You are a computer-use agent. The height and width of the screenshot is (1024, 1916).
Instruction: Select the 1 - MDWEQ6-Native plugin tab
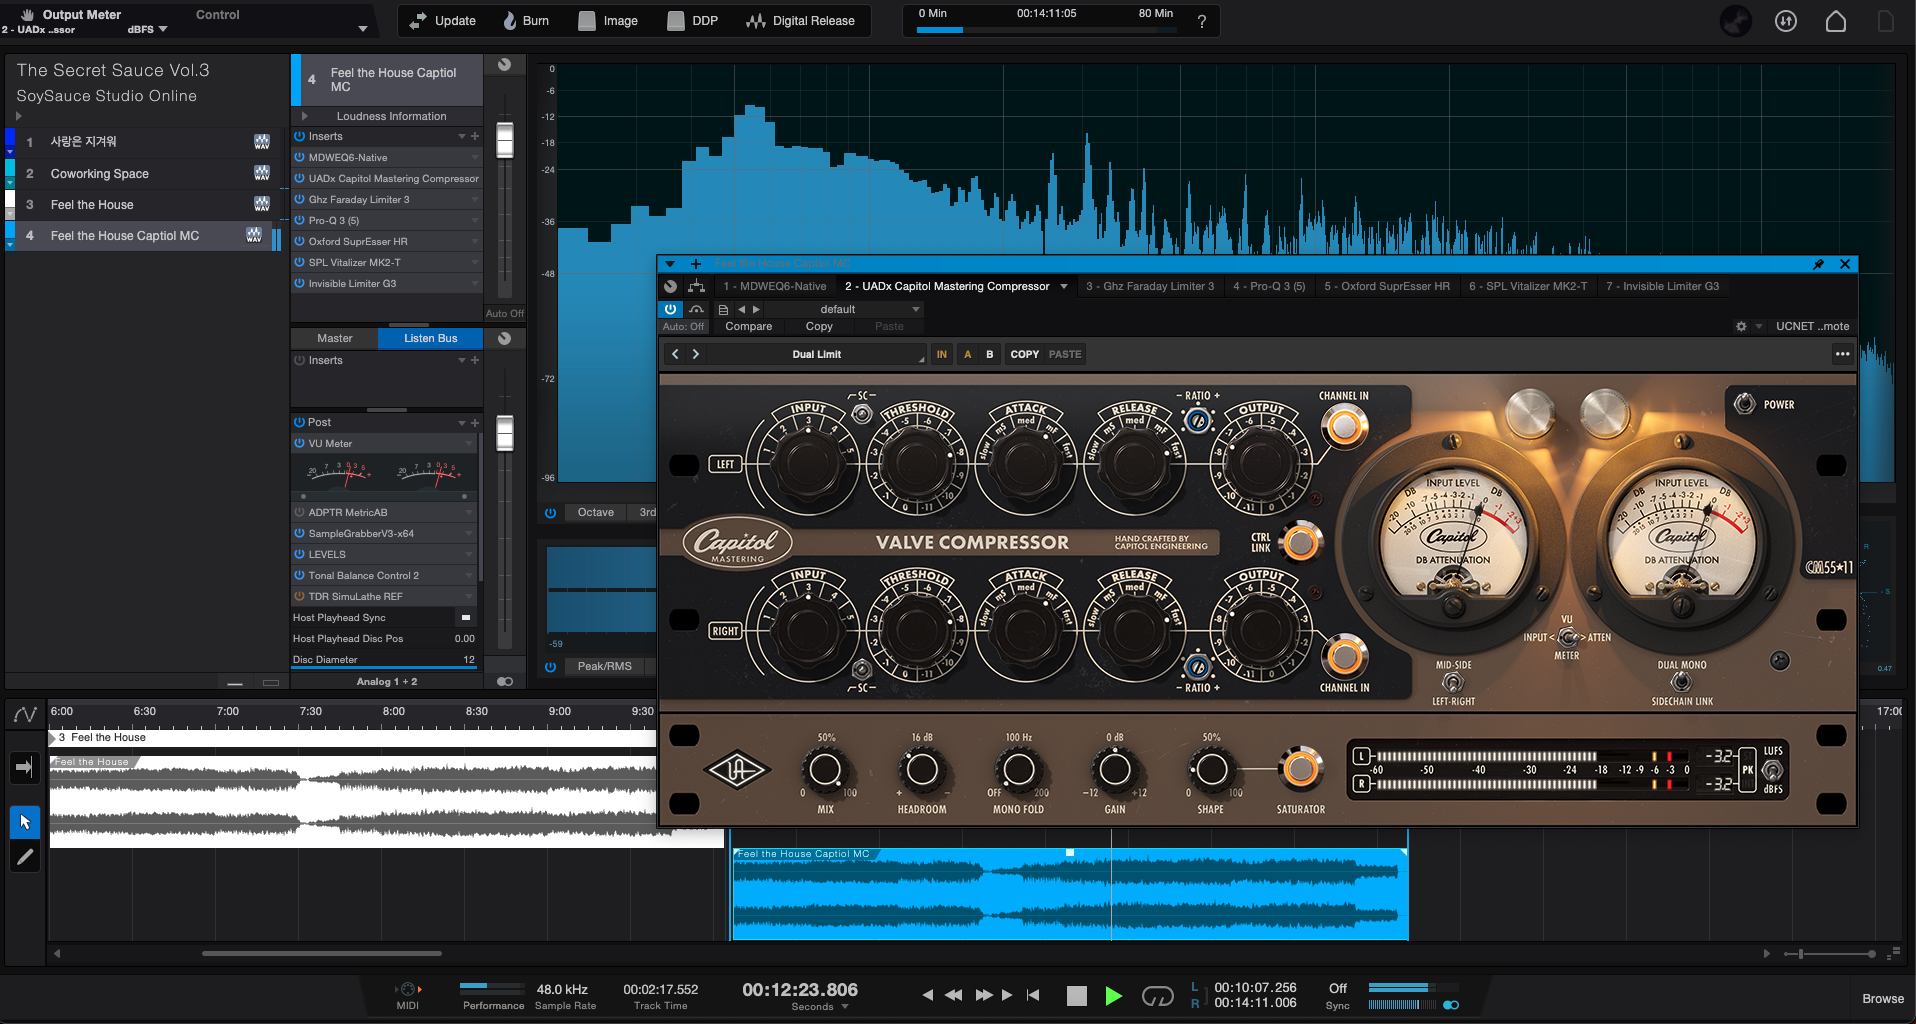click(x=775, y=286)
